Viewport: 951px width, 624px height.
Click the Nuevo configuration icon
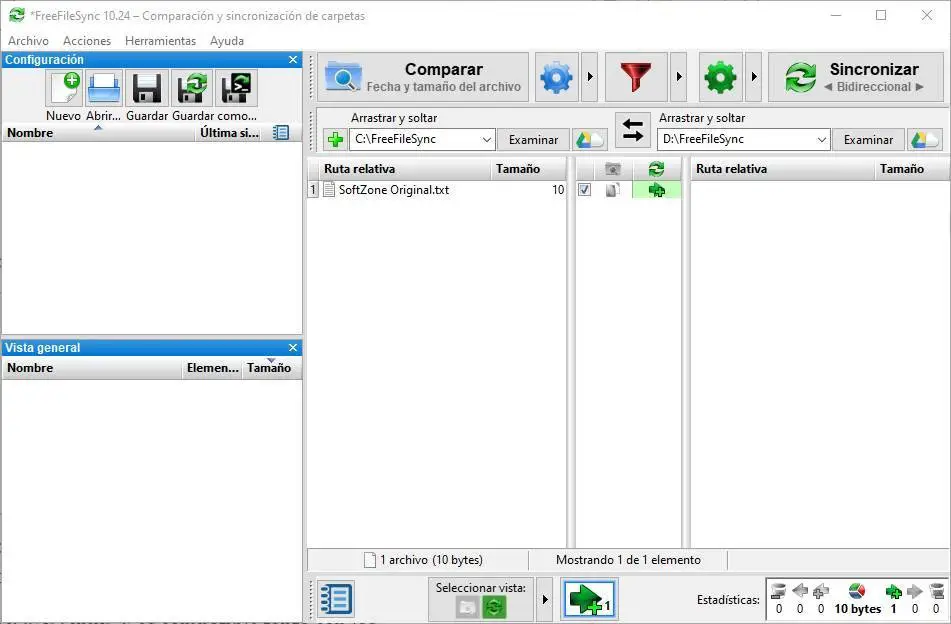pos(64,88)
